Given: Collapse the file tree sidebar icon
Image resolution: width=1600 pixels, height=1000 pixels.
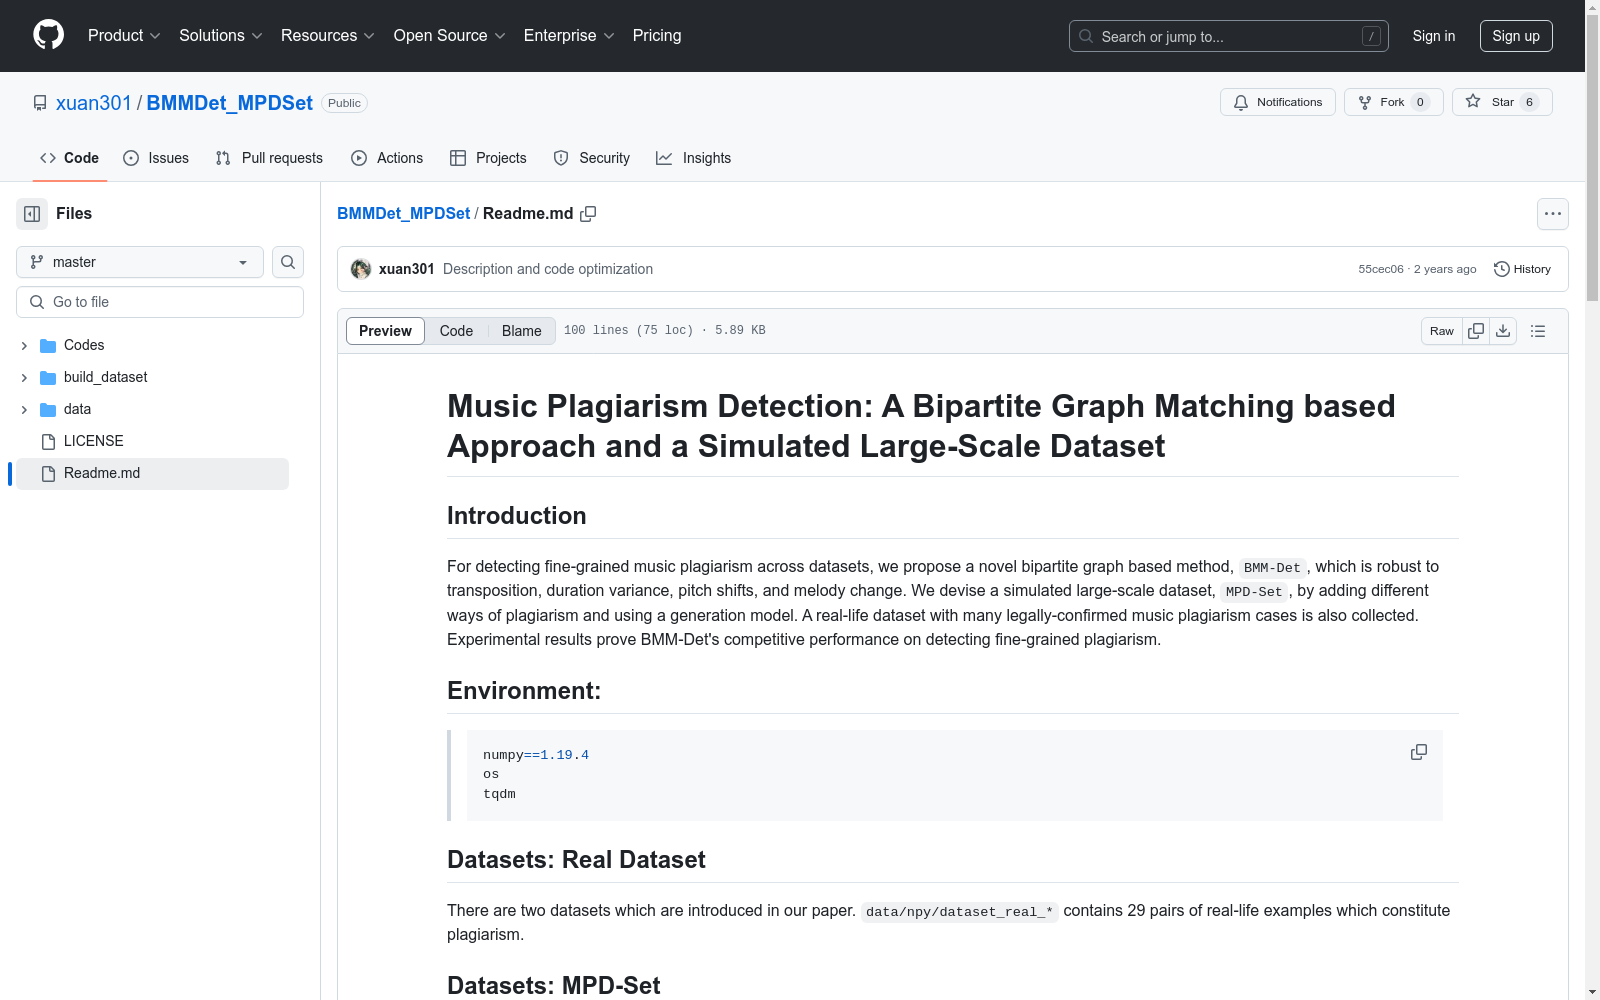Looking at the screenshot, I should click(x=32, y=214).
